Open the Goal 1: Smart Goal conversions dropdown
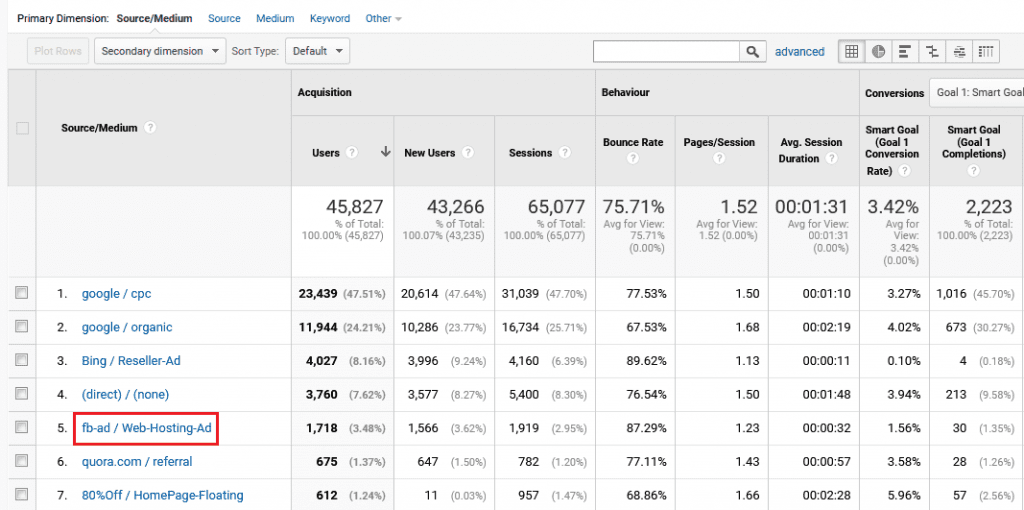 coord(976,93)
